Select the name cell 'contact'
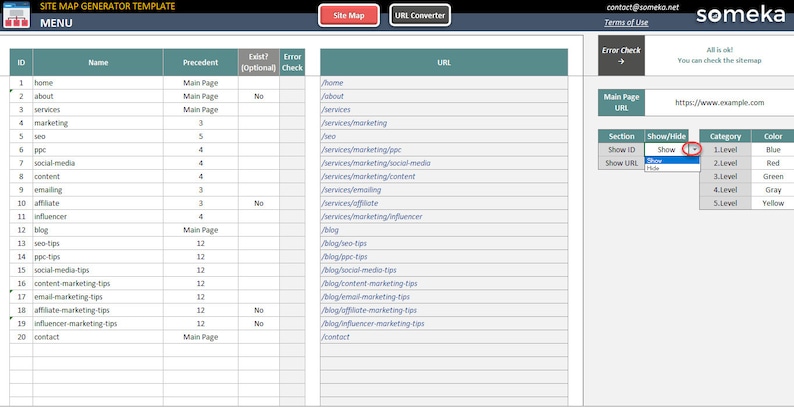 tap(98, 337)
